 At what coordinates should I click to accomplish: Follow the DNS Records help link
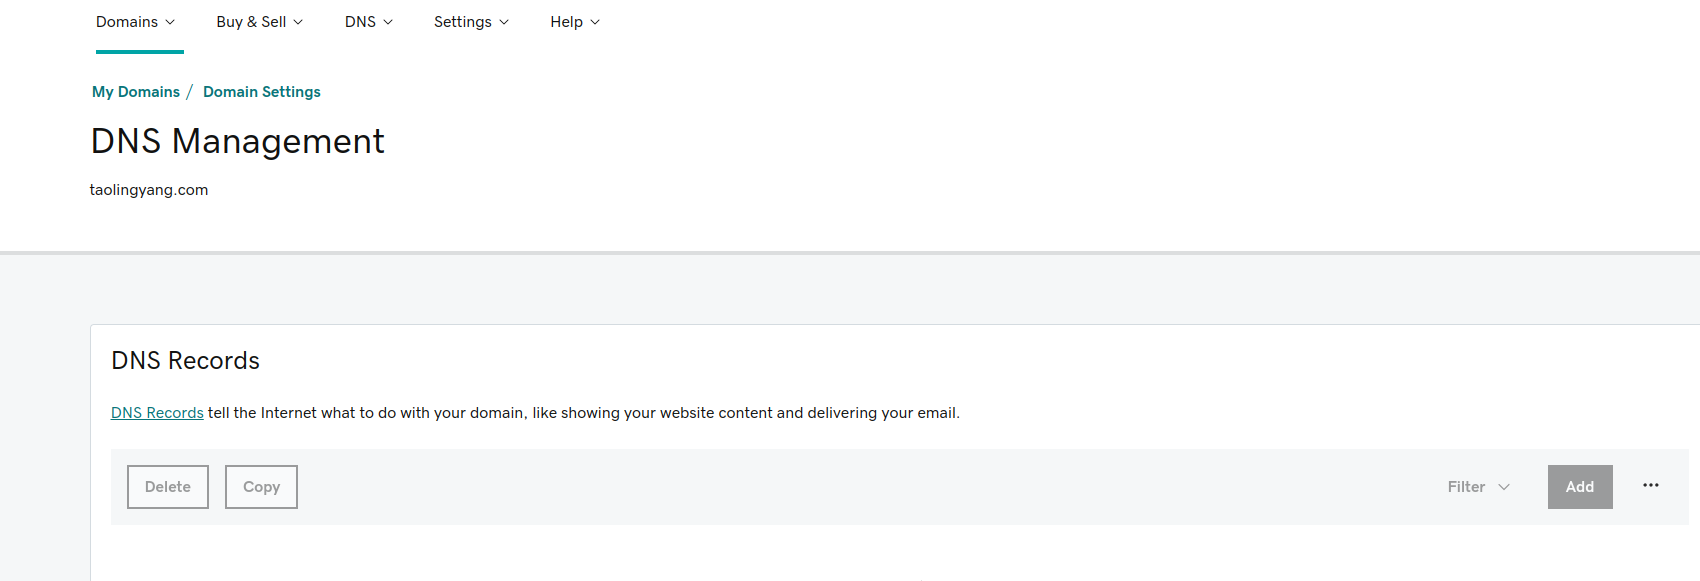(157, 413)
